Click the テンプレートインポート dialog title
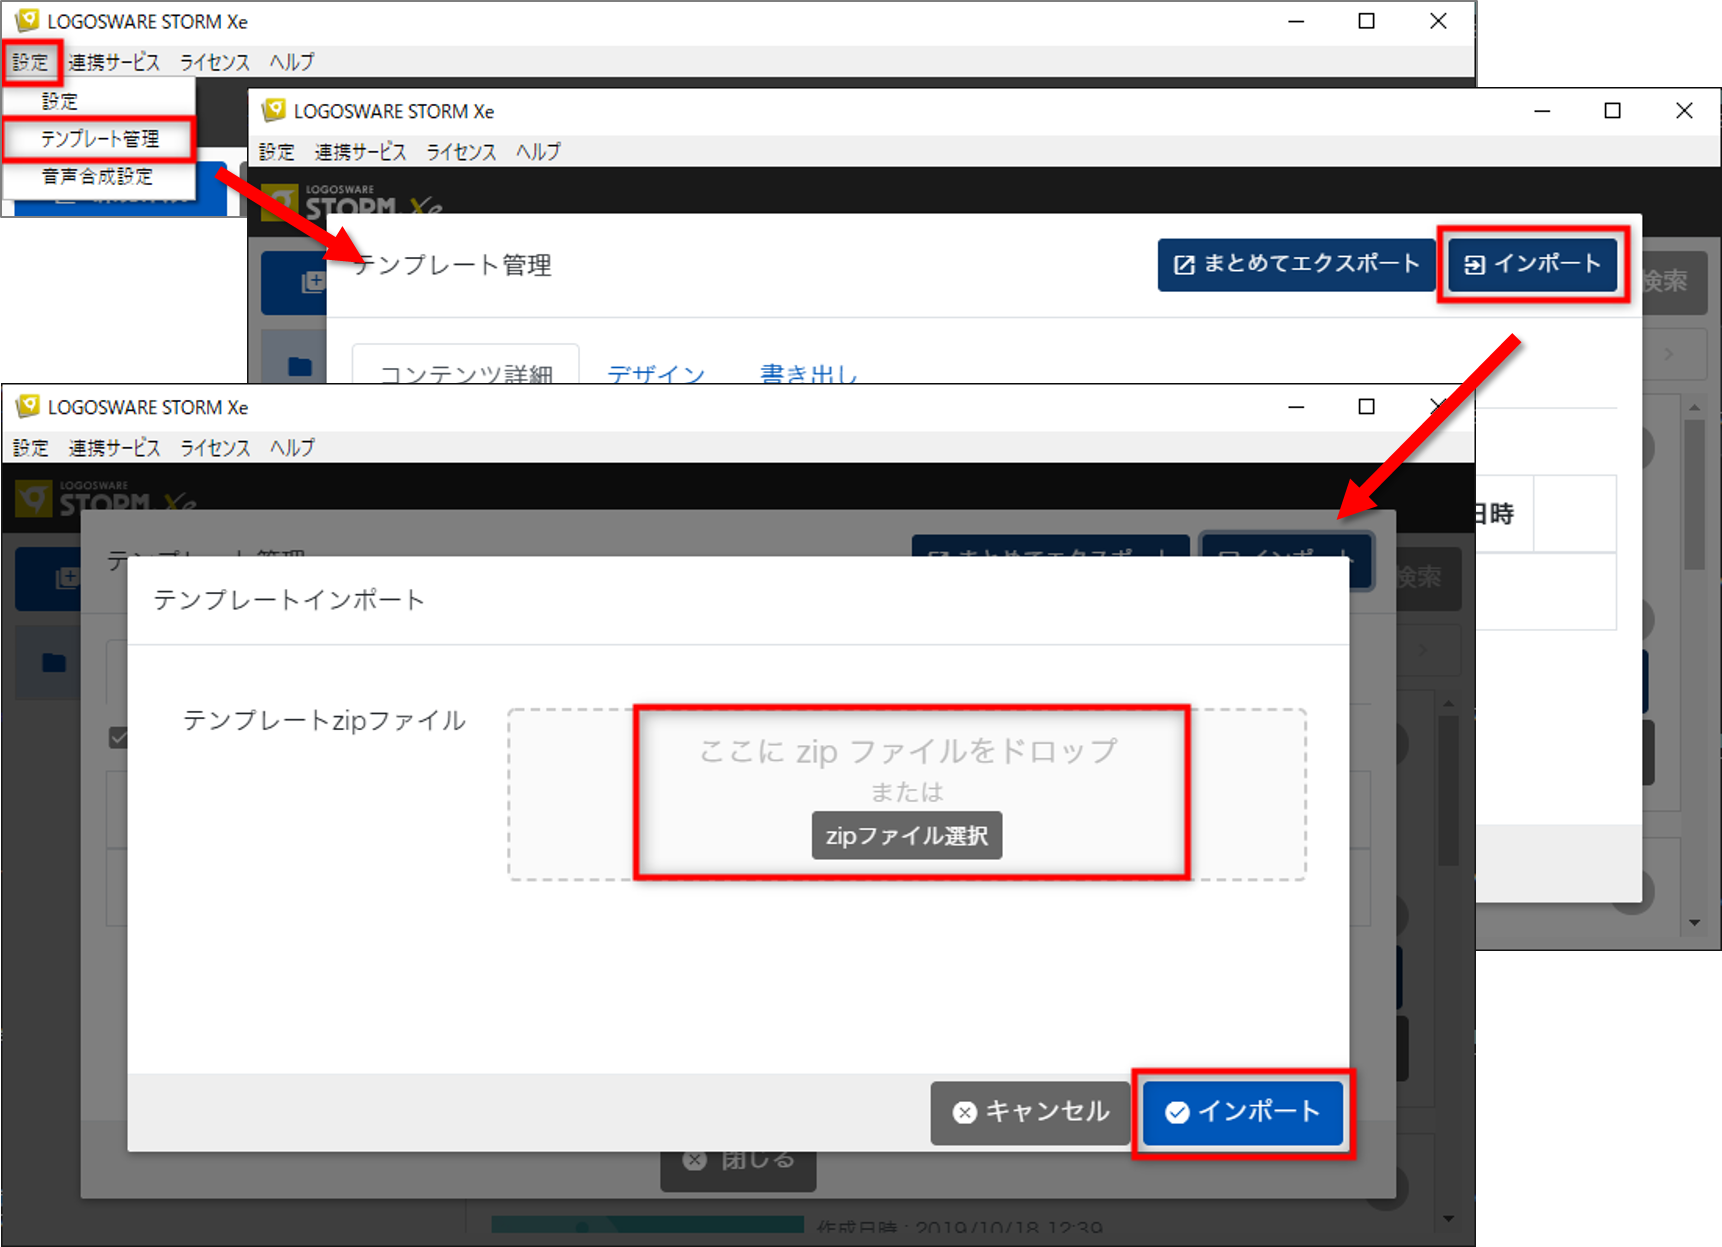The image size is (1722, 1247). tap(289, 600)
